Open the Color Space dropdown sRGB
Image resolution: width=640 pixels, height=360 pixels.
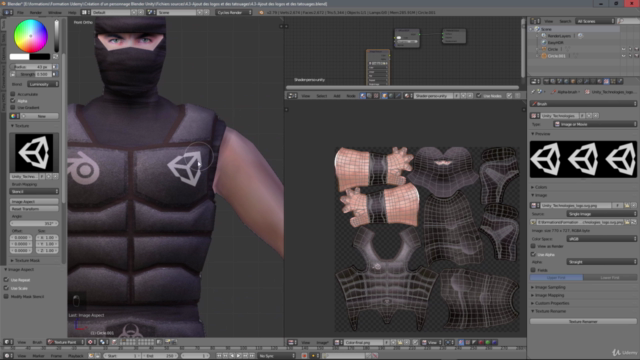point(602,239)
